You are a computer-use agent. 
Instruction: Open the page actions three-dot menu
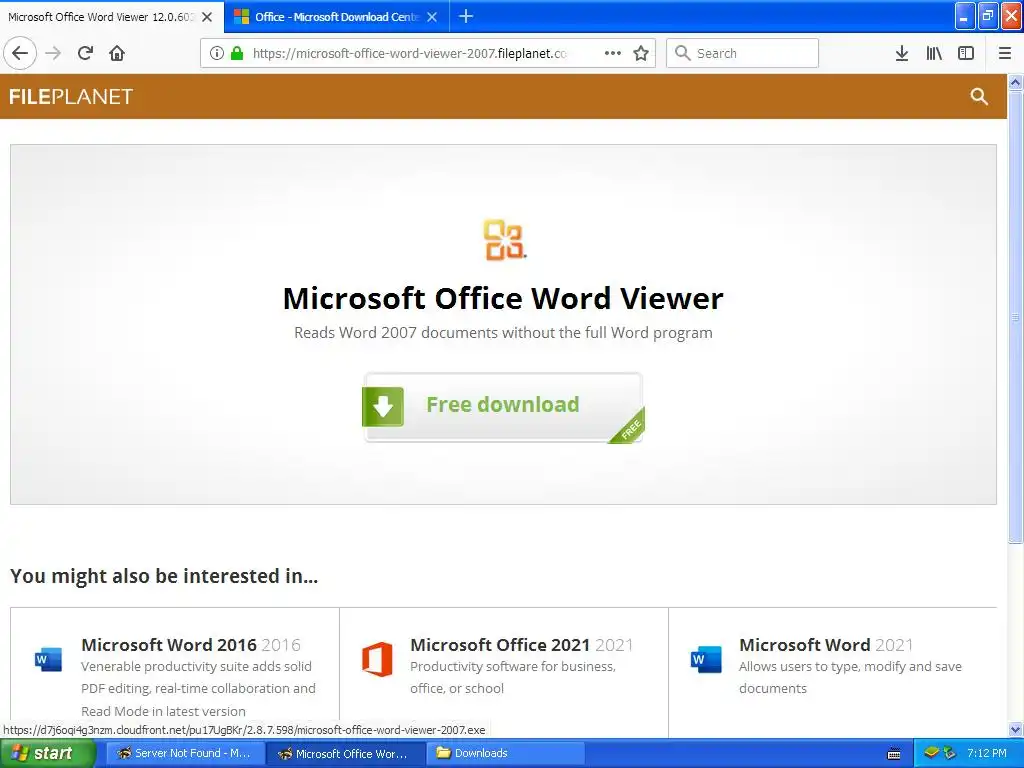pos(613,54)
